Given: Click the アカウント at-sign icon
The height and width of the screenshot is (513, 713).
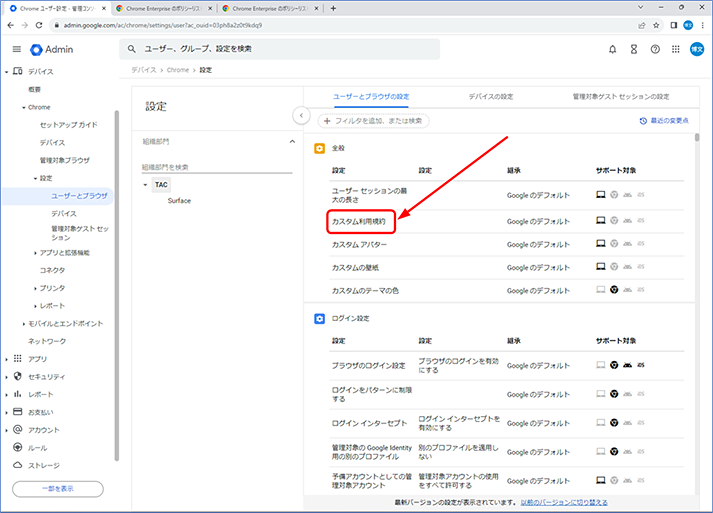Looking at the screenshot, I should pos(18,429).
